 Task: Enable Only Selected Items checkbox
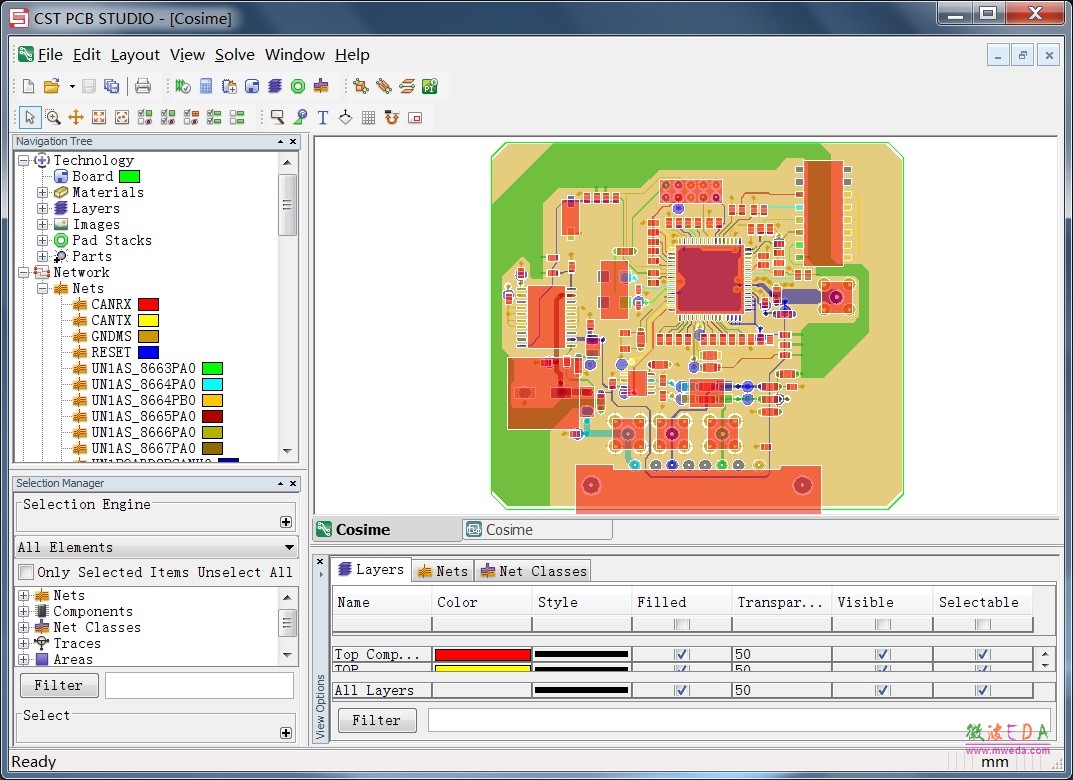pyautogui.click(x=26, y=572)
